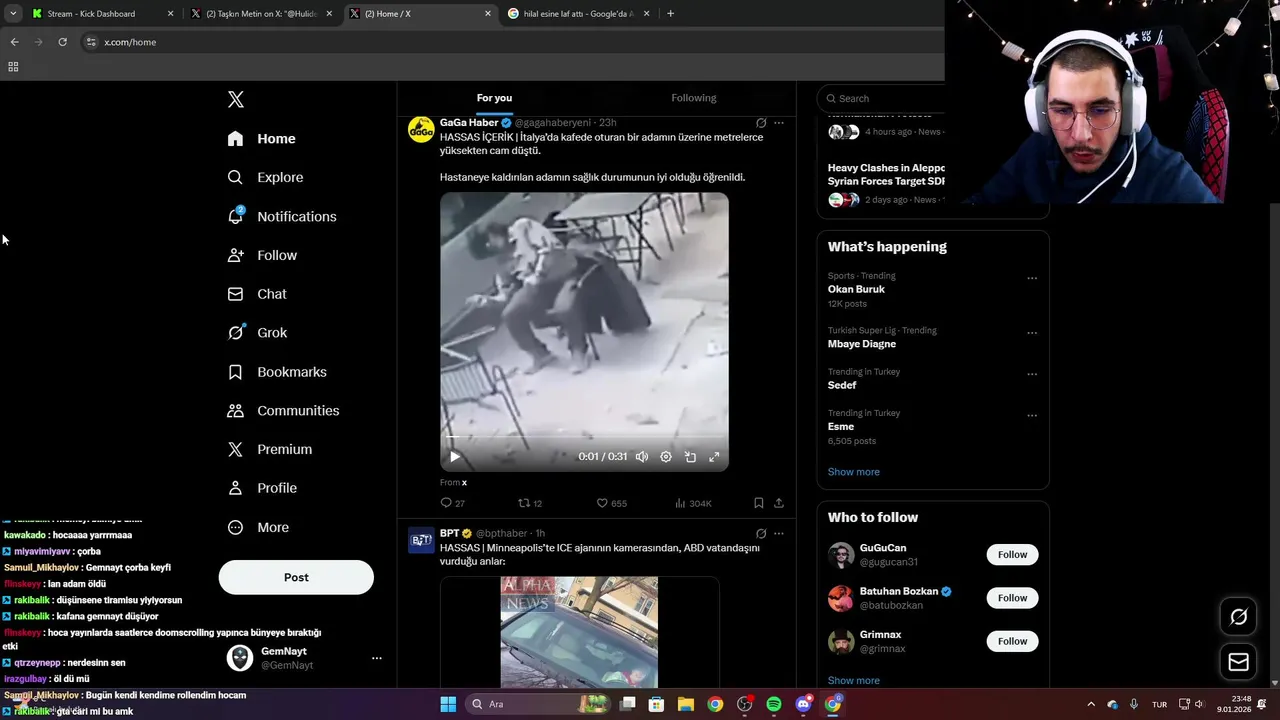This screenshot has width=1280, height=720.
Task: Open Discord from the taskbar
Action: [x=804, y=704]
